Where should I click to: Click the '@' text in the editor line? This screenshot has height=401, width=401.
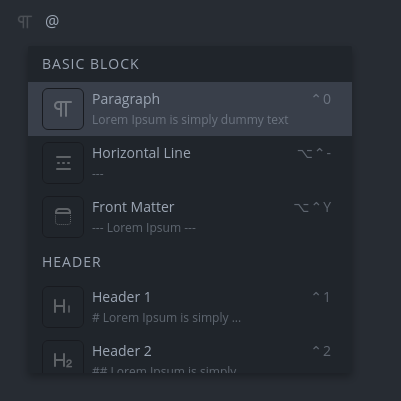52,22
